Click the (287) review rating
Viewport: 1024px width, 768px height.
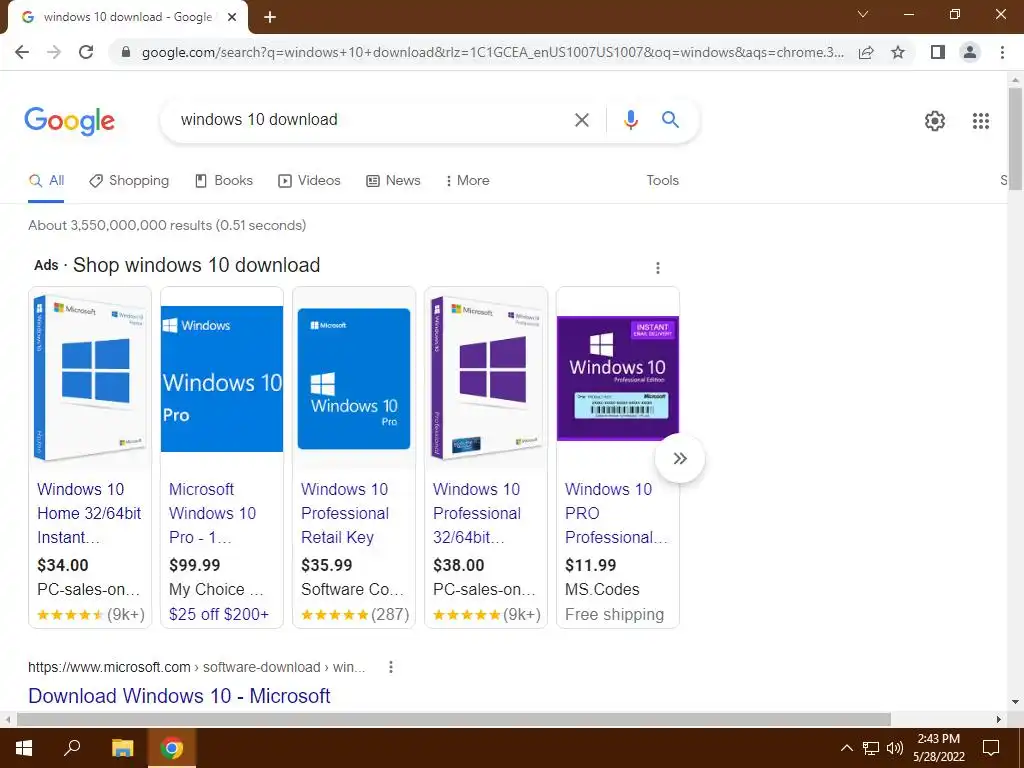(x=390, y=615)
